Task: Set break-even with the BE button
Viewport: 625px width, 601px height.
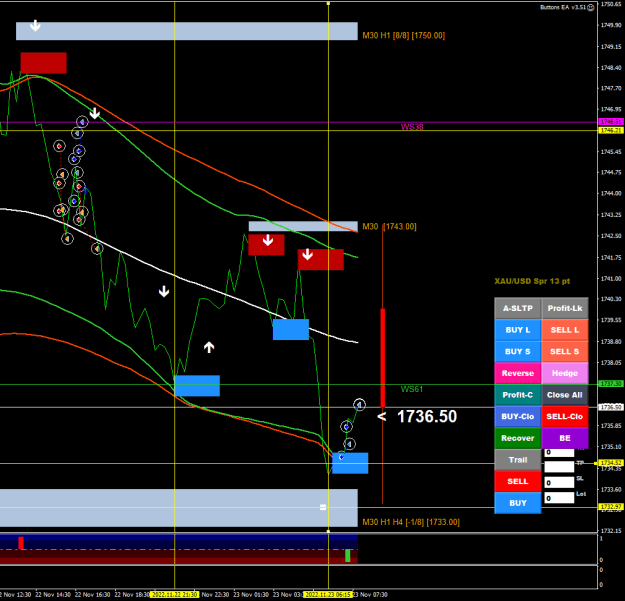Action: [565, 438]
